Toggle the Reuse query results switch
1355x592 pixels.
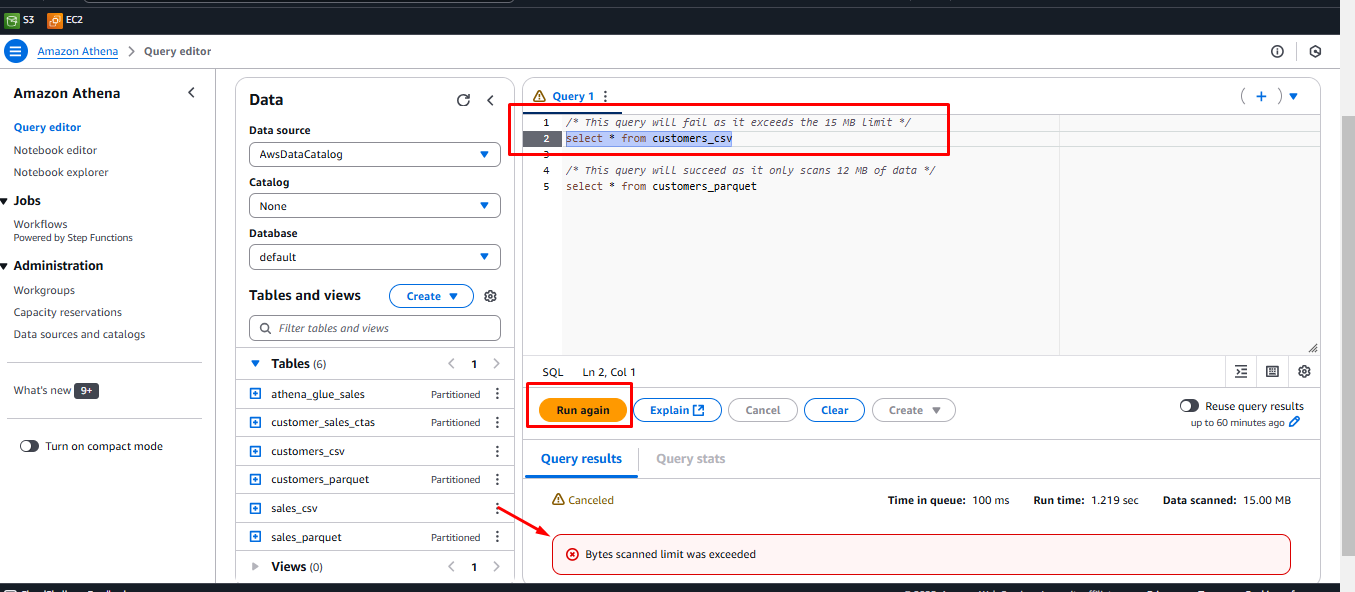[1189, 406]
